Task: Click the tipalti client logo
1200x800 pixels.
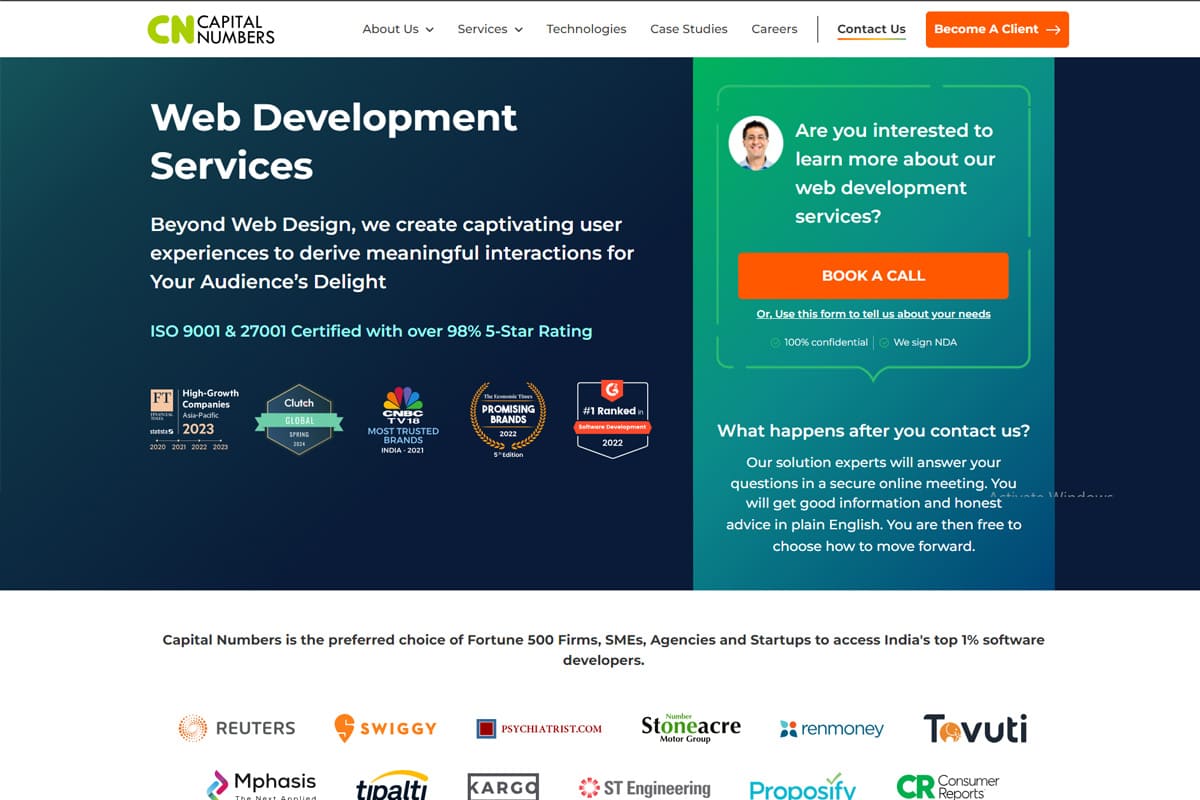Action: tap(392, 786)
